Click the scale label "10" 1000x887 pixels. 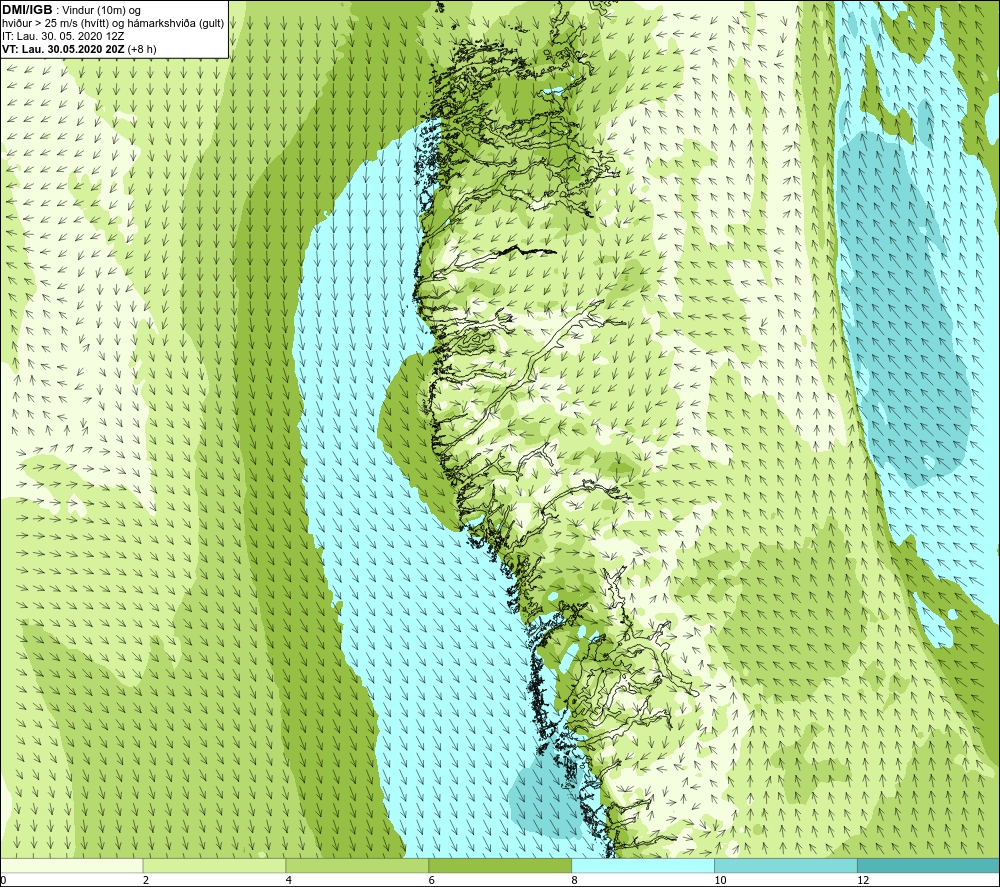[720, 880]
